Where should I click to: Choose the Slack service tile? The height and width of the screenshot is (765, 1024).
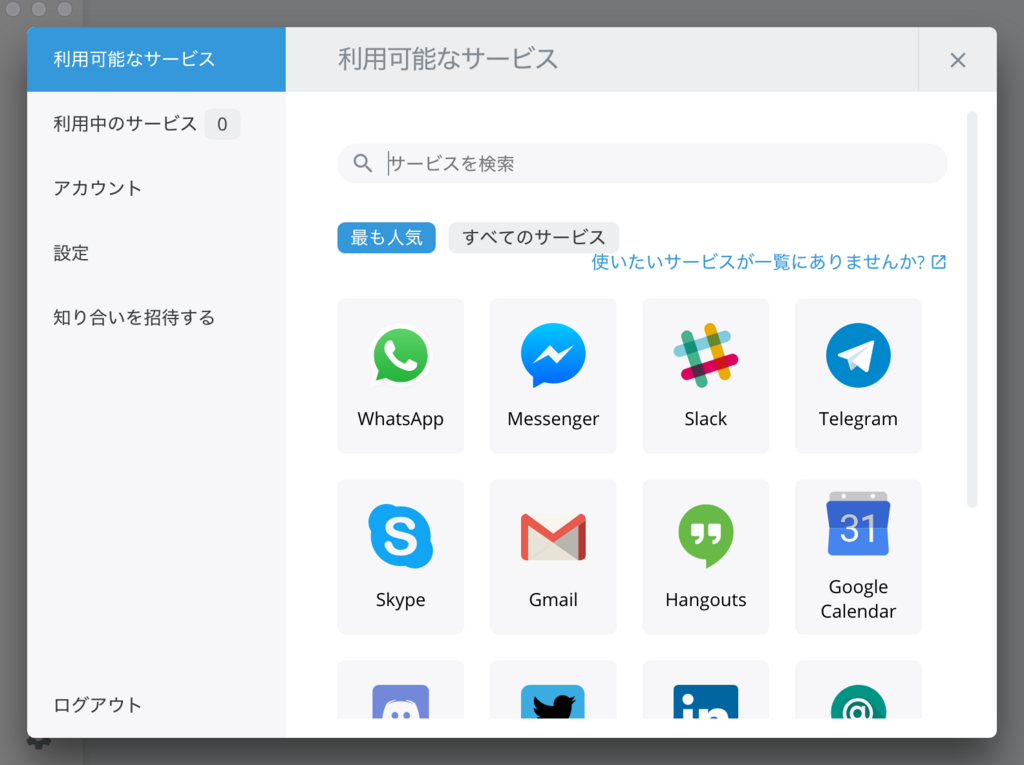coord(705,376)
